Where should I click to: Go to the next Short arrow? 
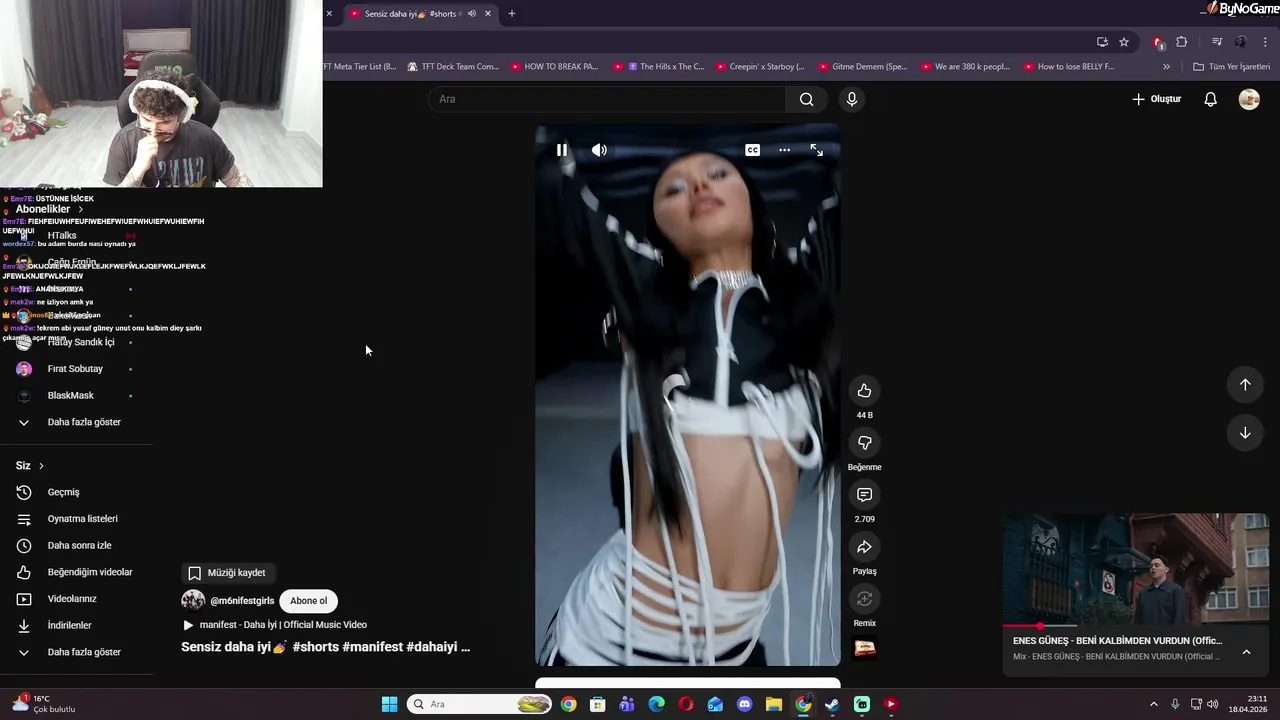coord(1245,433)
